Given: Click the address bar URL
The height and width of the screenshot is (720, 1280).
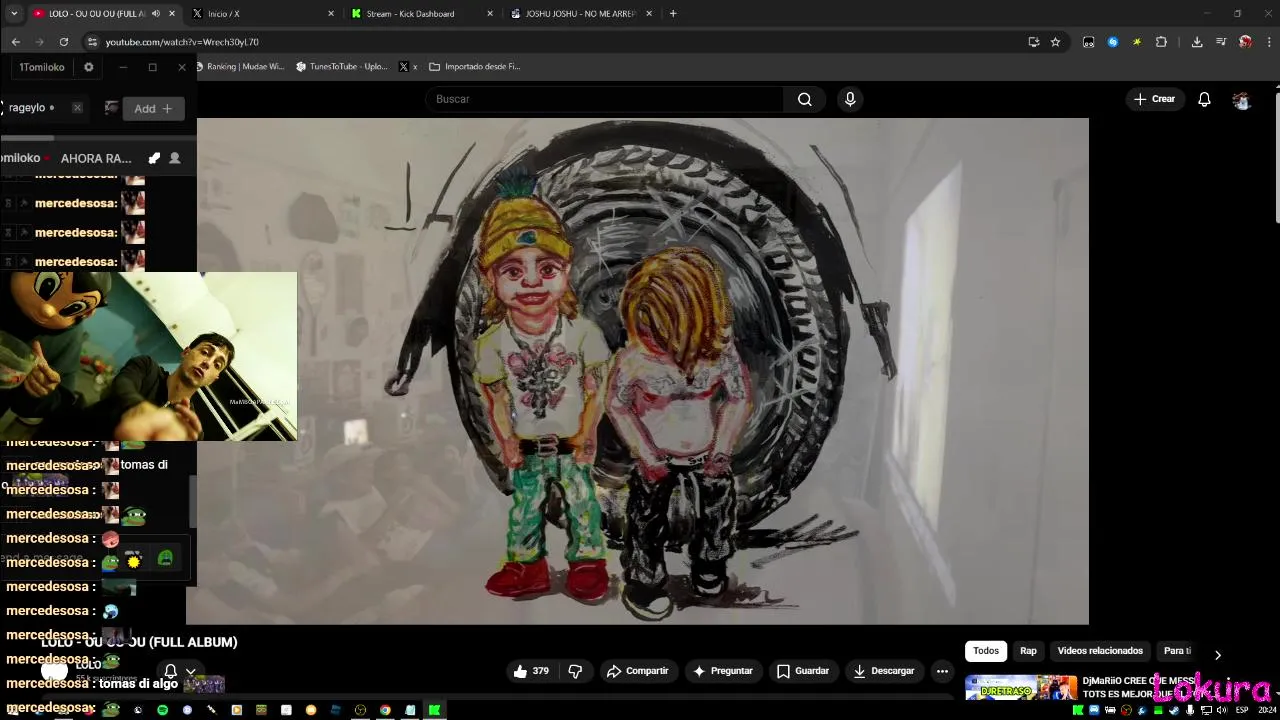Looking at the screenshot, I should pos(182,42).
